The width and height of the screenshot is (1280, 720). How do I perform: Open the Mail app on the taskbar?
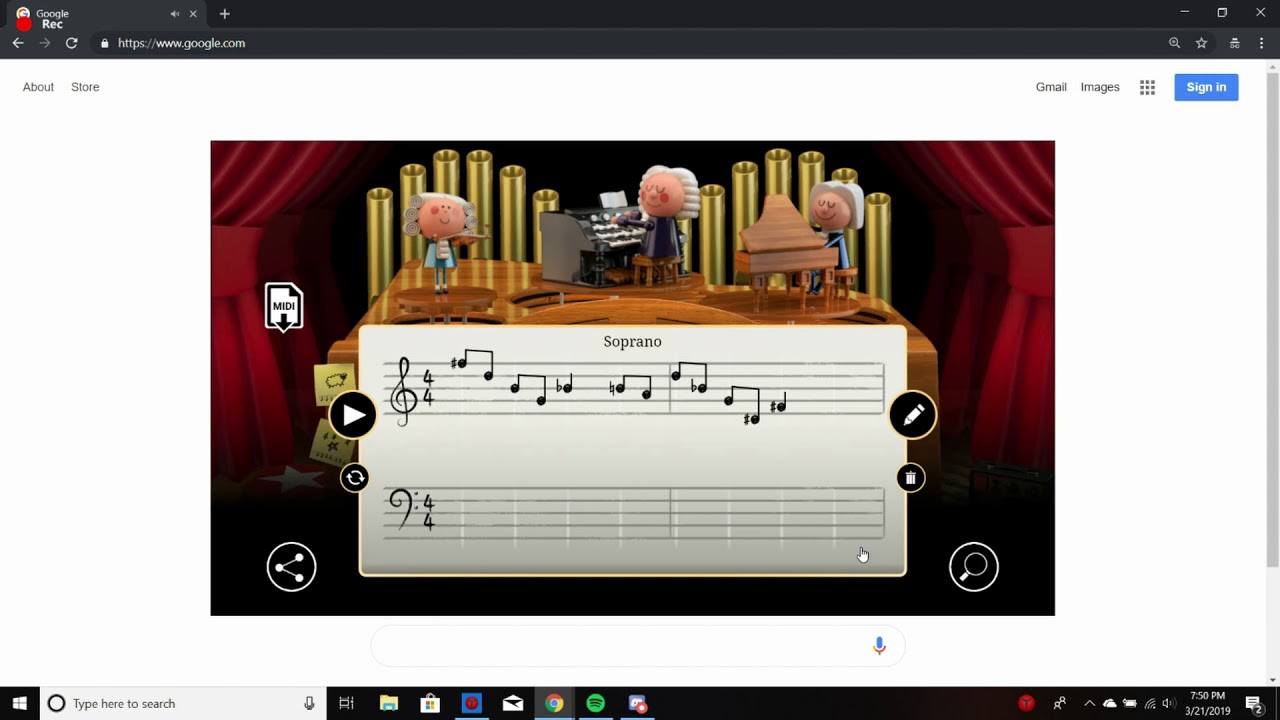click(x=513, y=703)
